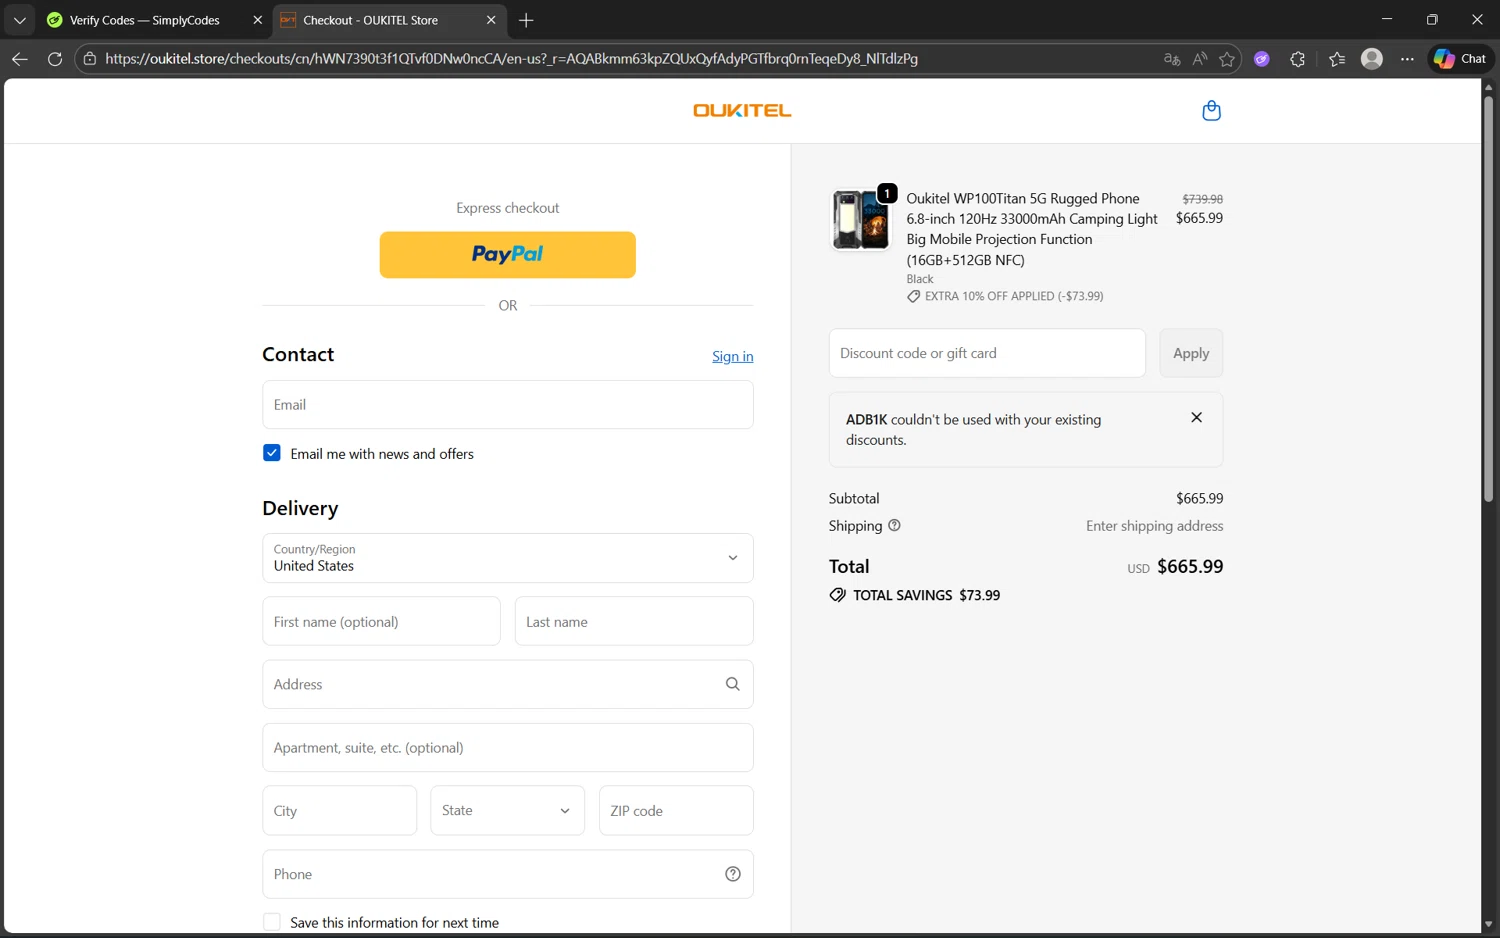This screenshot has width=1500, height=938.
Task: Open the phone field help icon
Action: tap(733, 874)
